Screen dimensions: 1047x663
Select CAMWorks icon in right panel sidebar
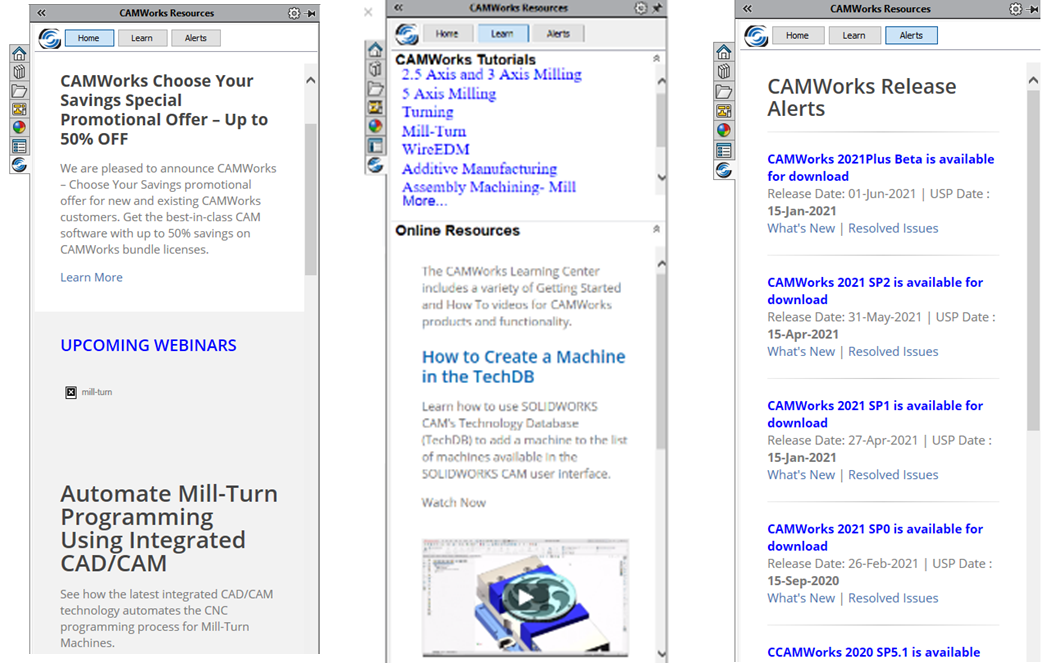point(724,170)
